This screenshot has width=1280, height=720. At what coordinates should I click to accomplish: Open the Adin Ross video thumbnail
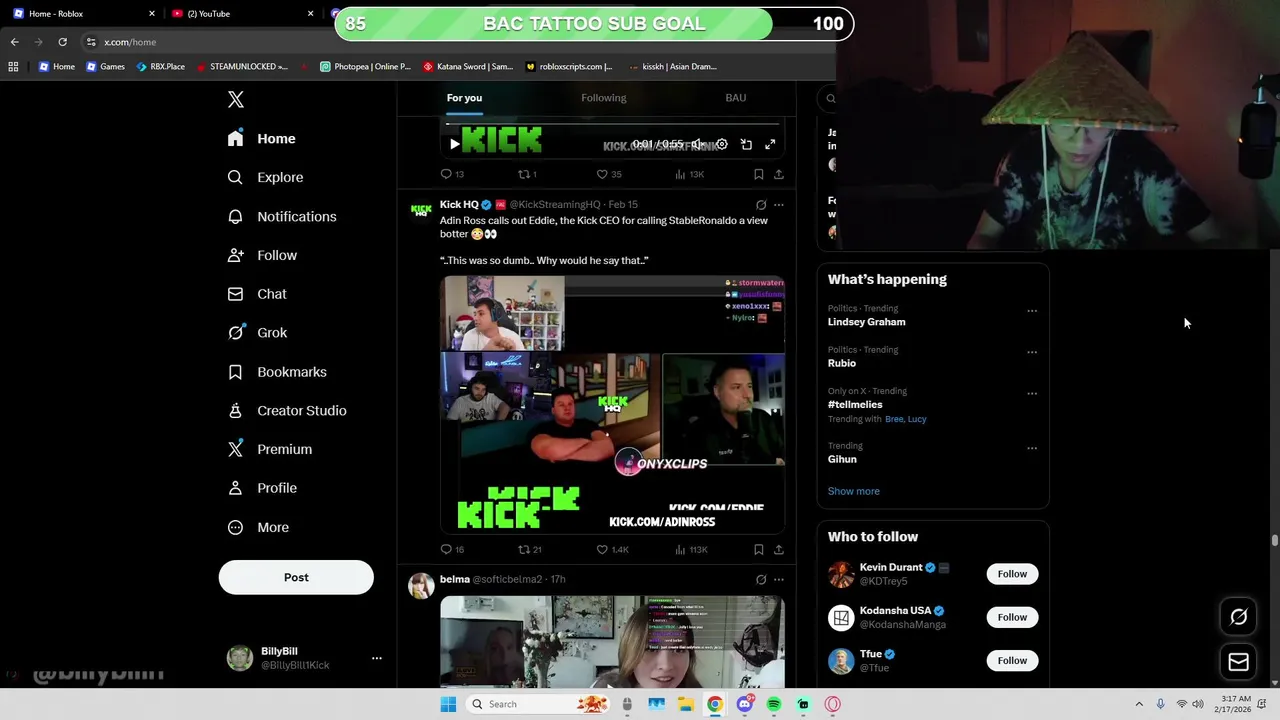(x=612, y=404)
